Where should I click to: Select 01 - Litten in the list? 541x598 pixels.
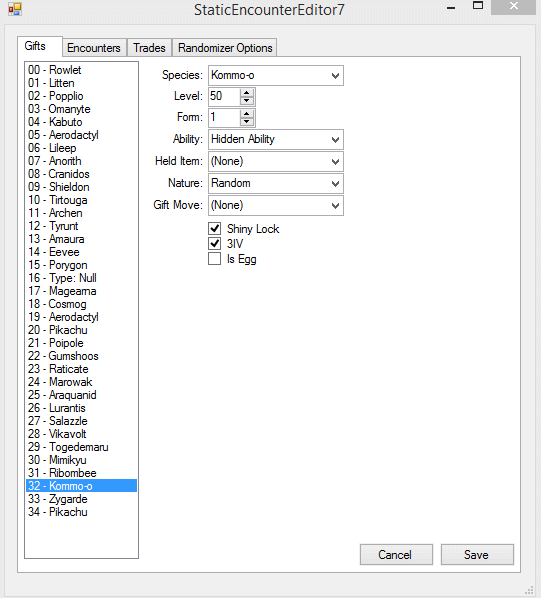pyautogui.click(x=81, y=83)
